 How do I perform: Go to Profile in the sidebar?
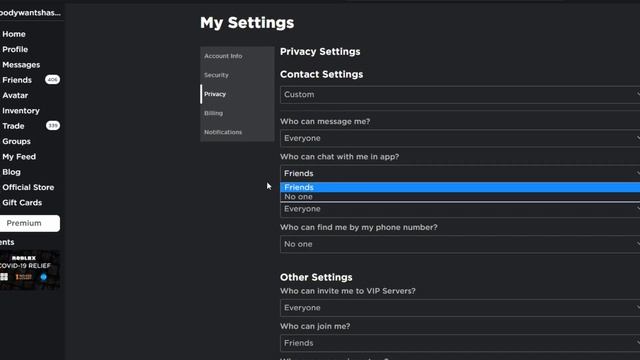tap(15, 49)
